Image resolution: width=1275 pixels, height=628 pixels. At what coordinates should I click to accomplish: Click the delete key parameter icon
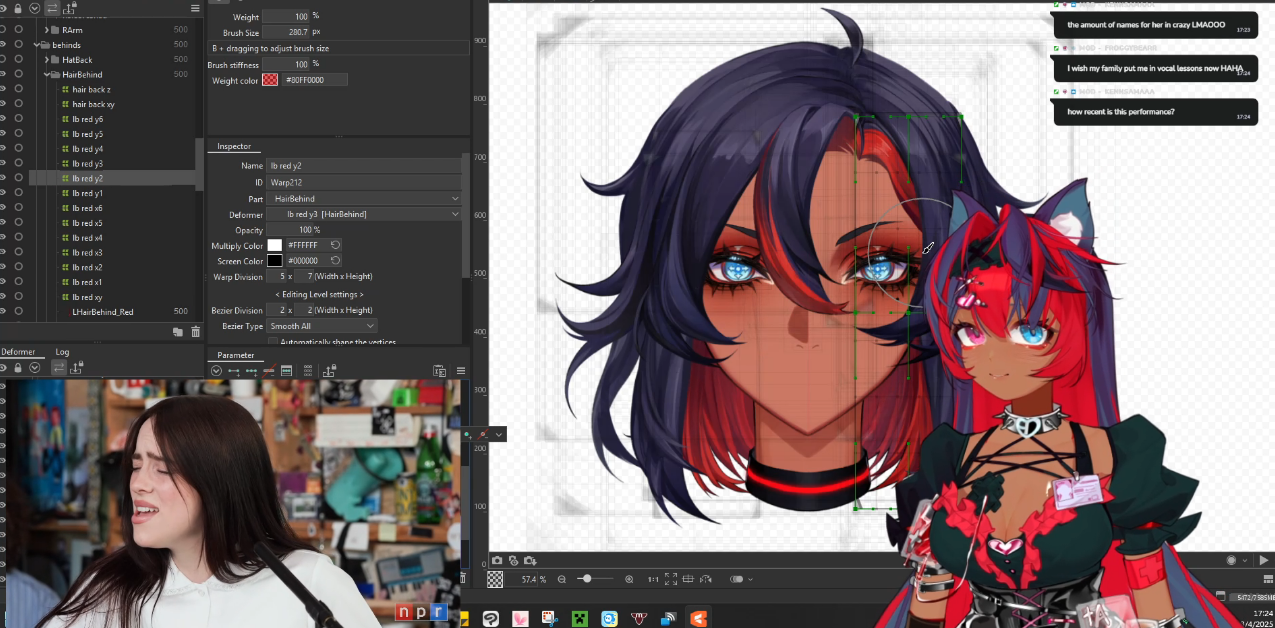268,371
